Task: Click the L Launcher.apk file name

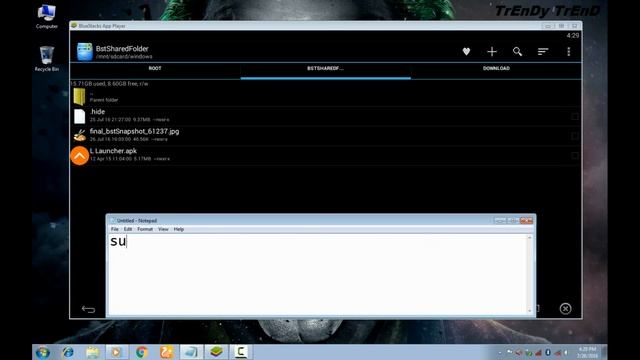Action: 113,151
